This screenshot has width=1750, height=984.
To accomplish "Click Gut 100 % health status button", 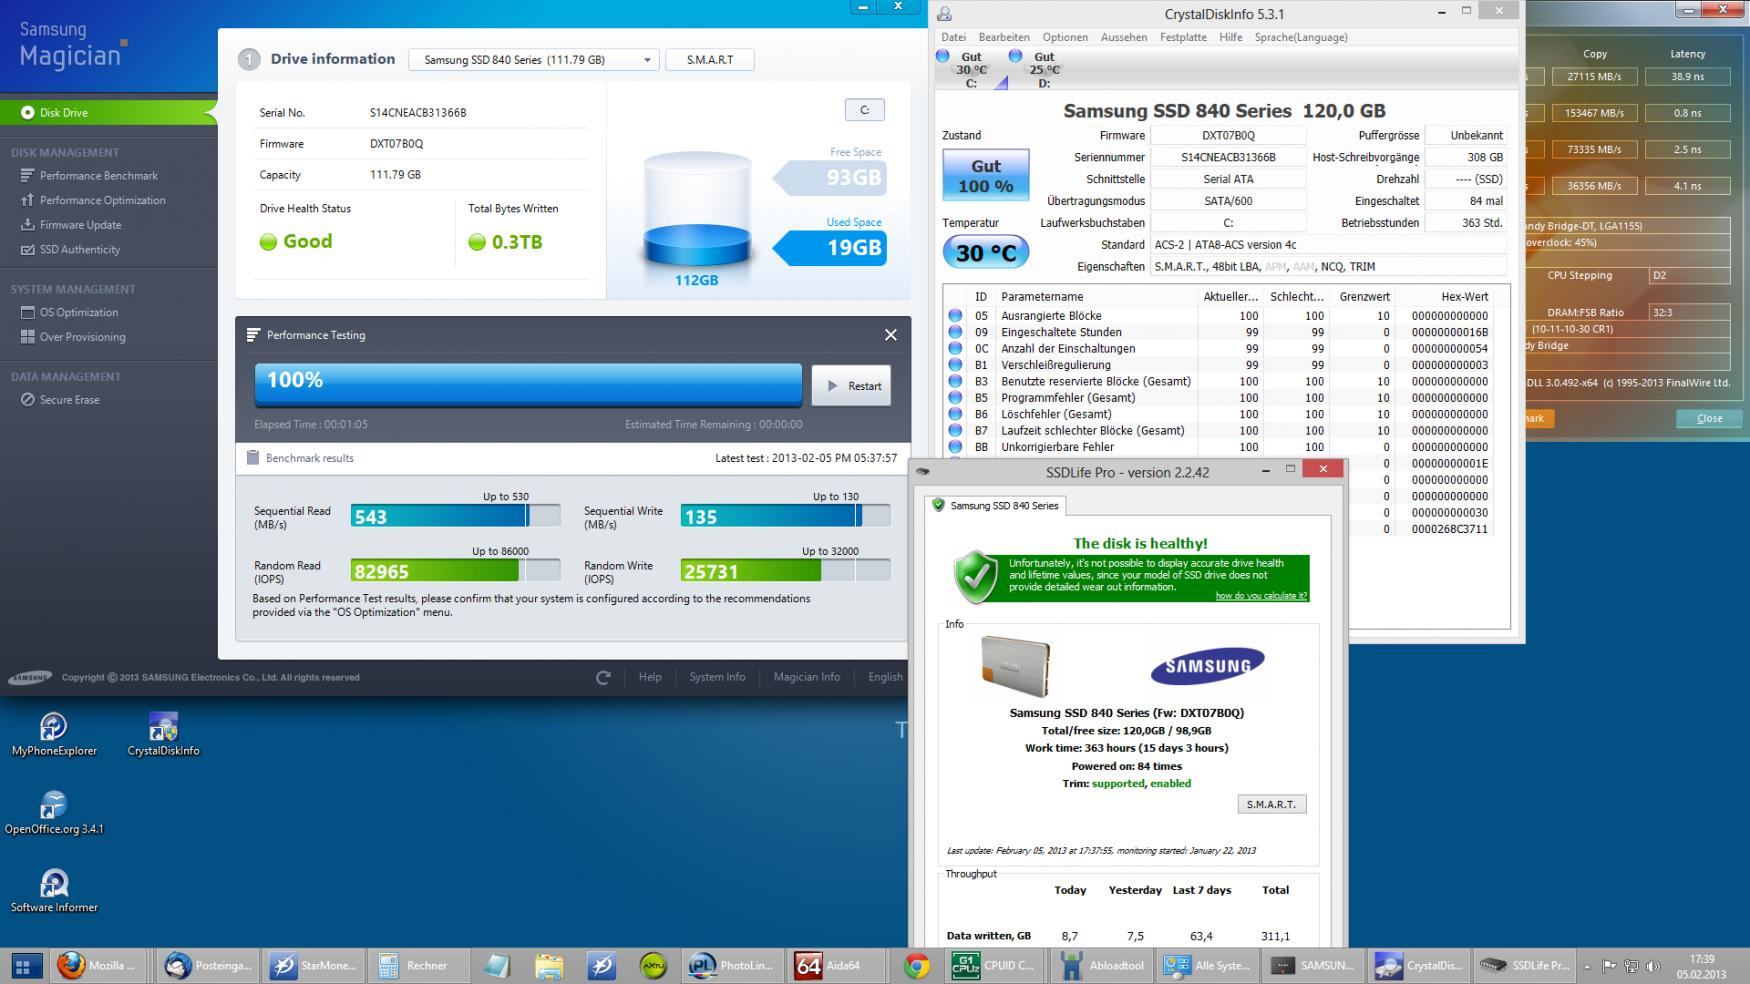I will 985,176.
